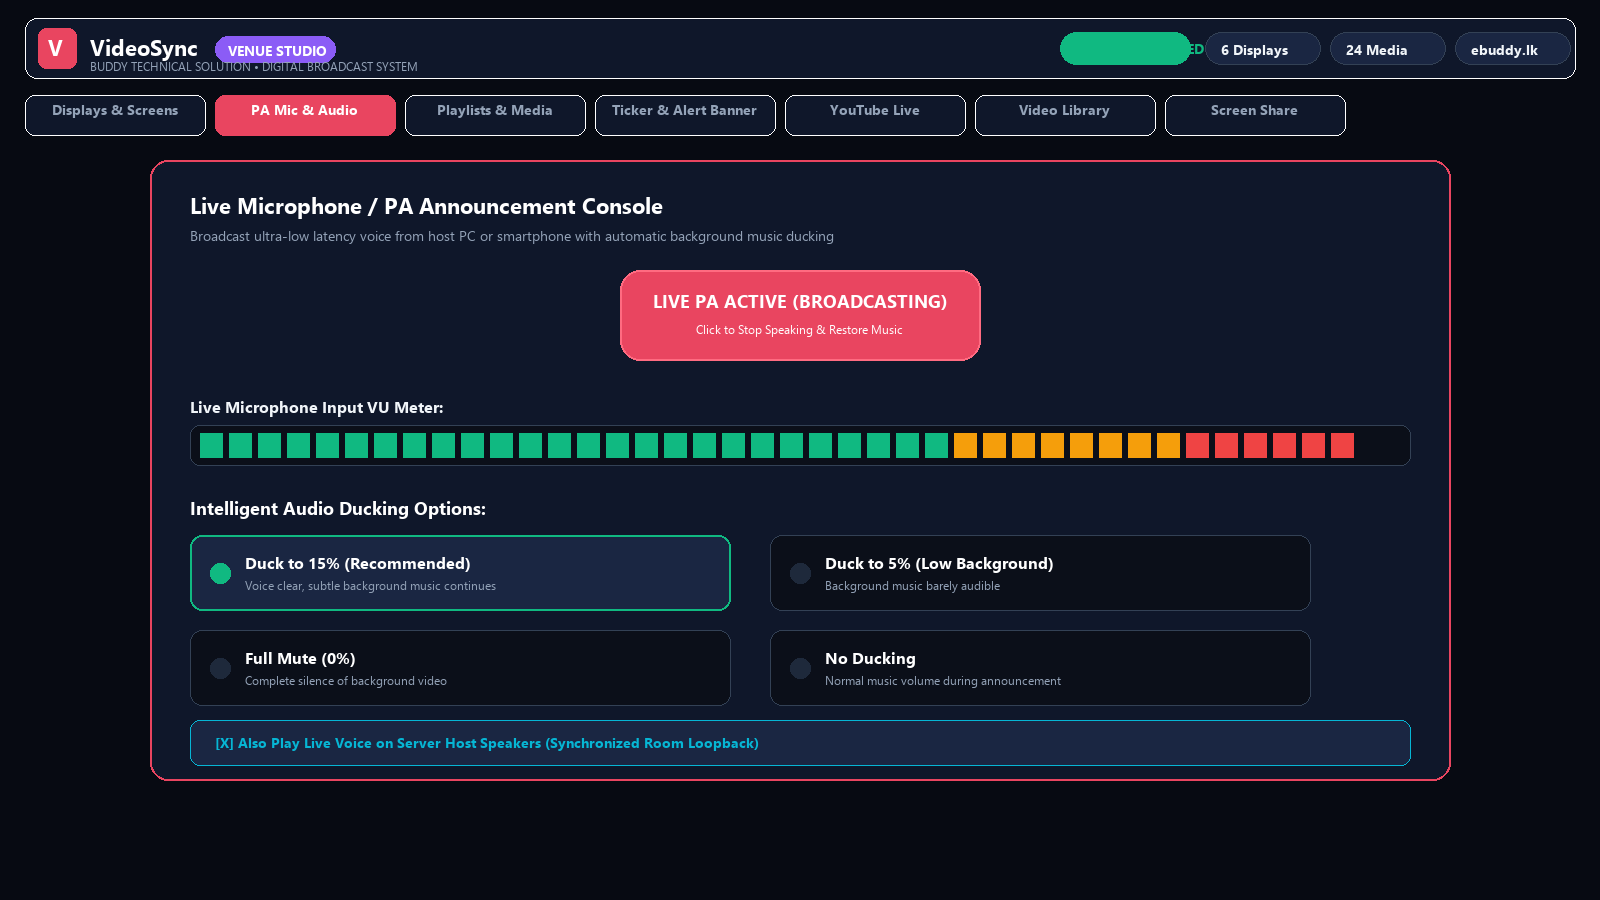
Task: Switch to PA Mic & Audio tab
Action: (305, 115)
